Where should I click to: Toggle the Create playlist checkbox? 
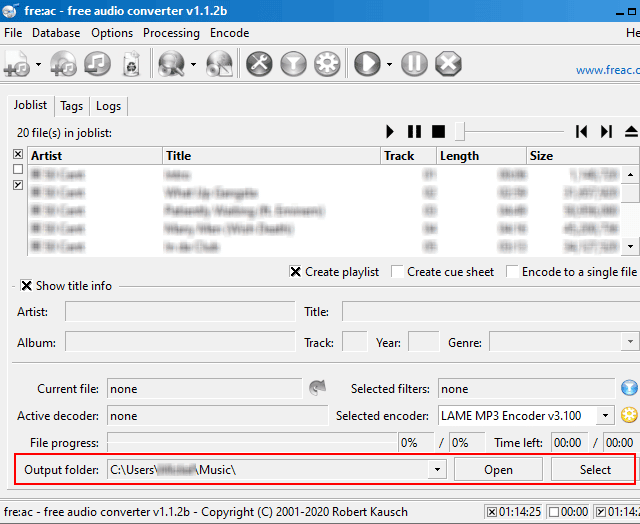click(295, 272)
